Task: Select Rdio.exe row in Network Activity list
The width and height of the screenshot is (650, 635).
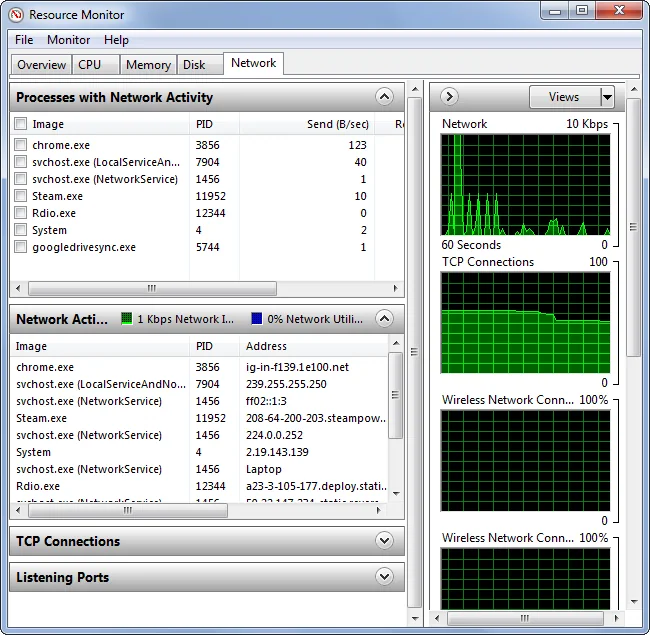Action: click(x=199, y=486)
